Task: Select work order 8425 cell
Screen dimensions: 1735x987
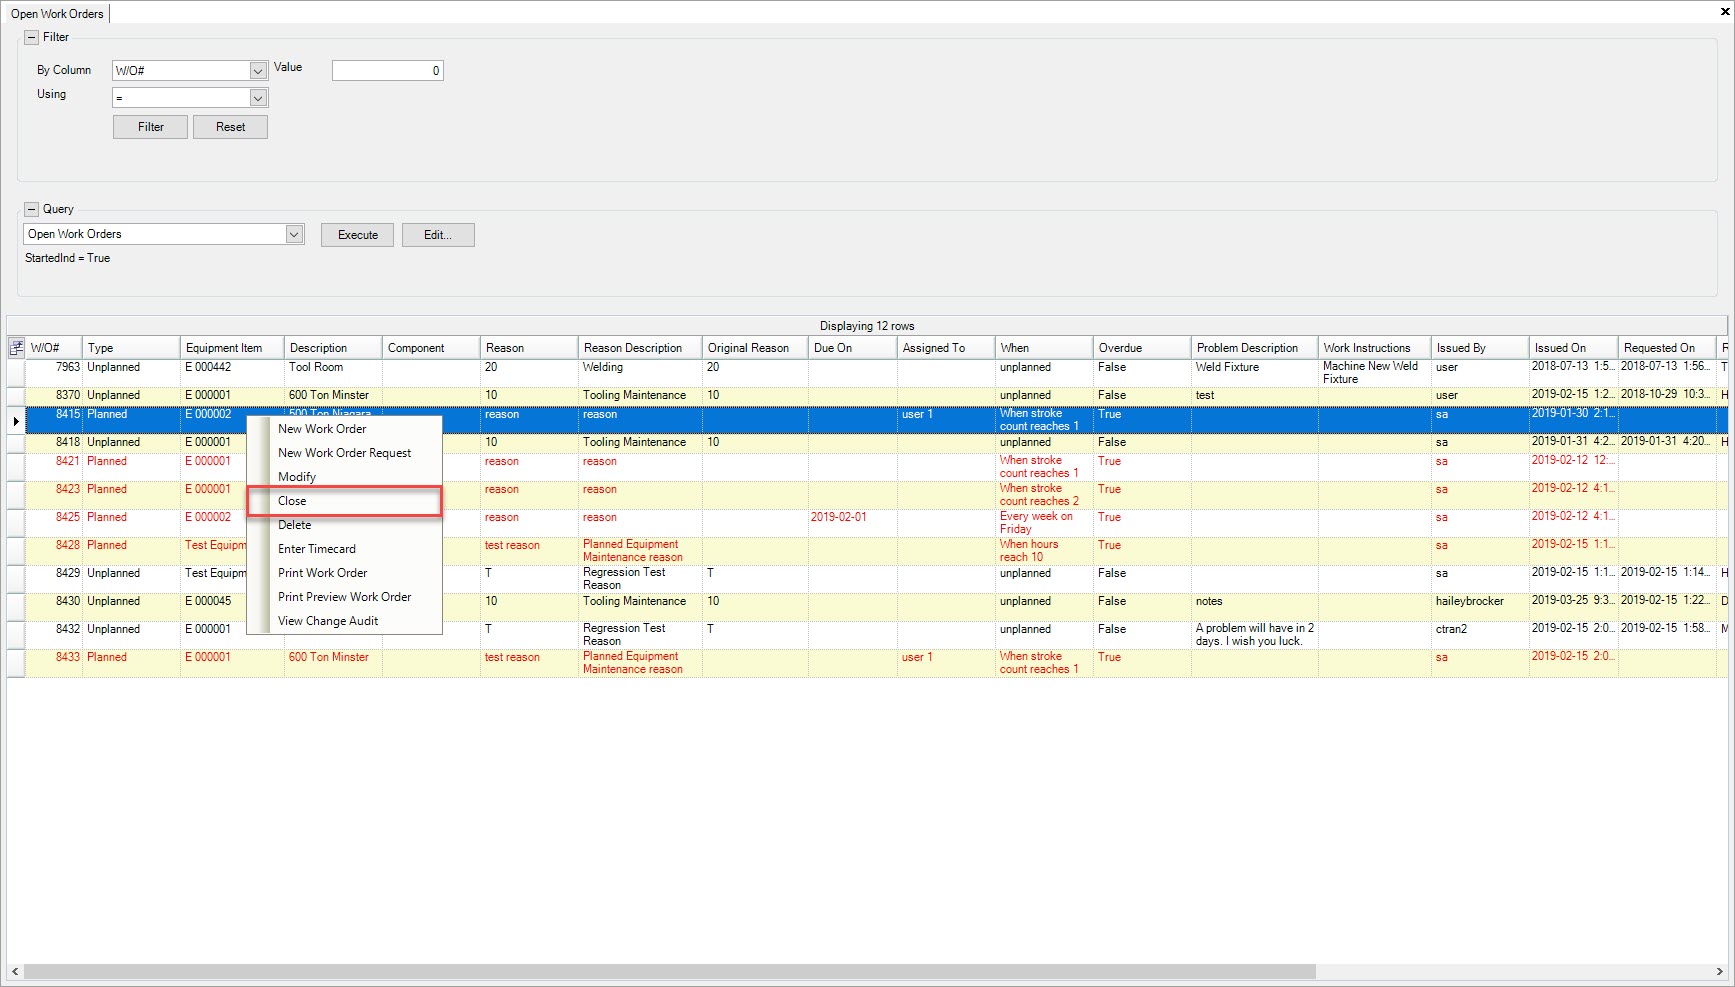Action: coord(54,523)
